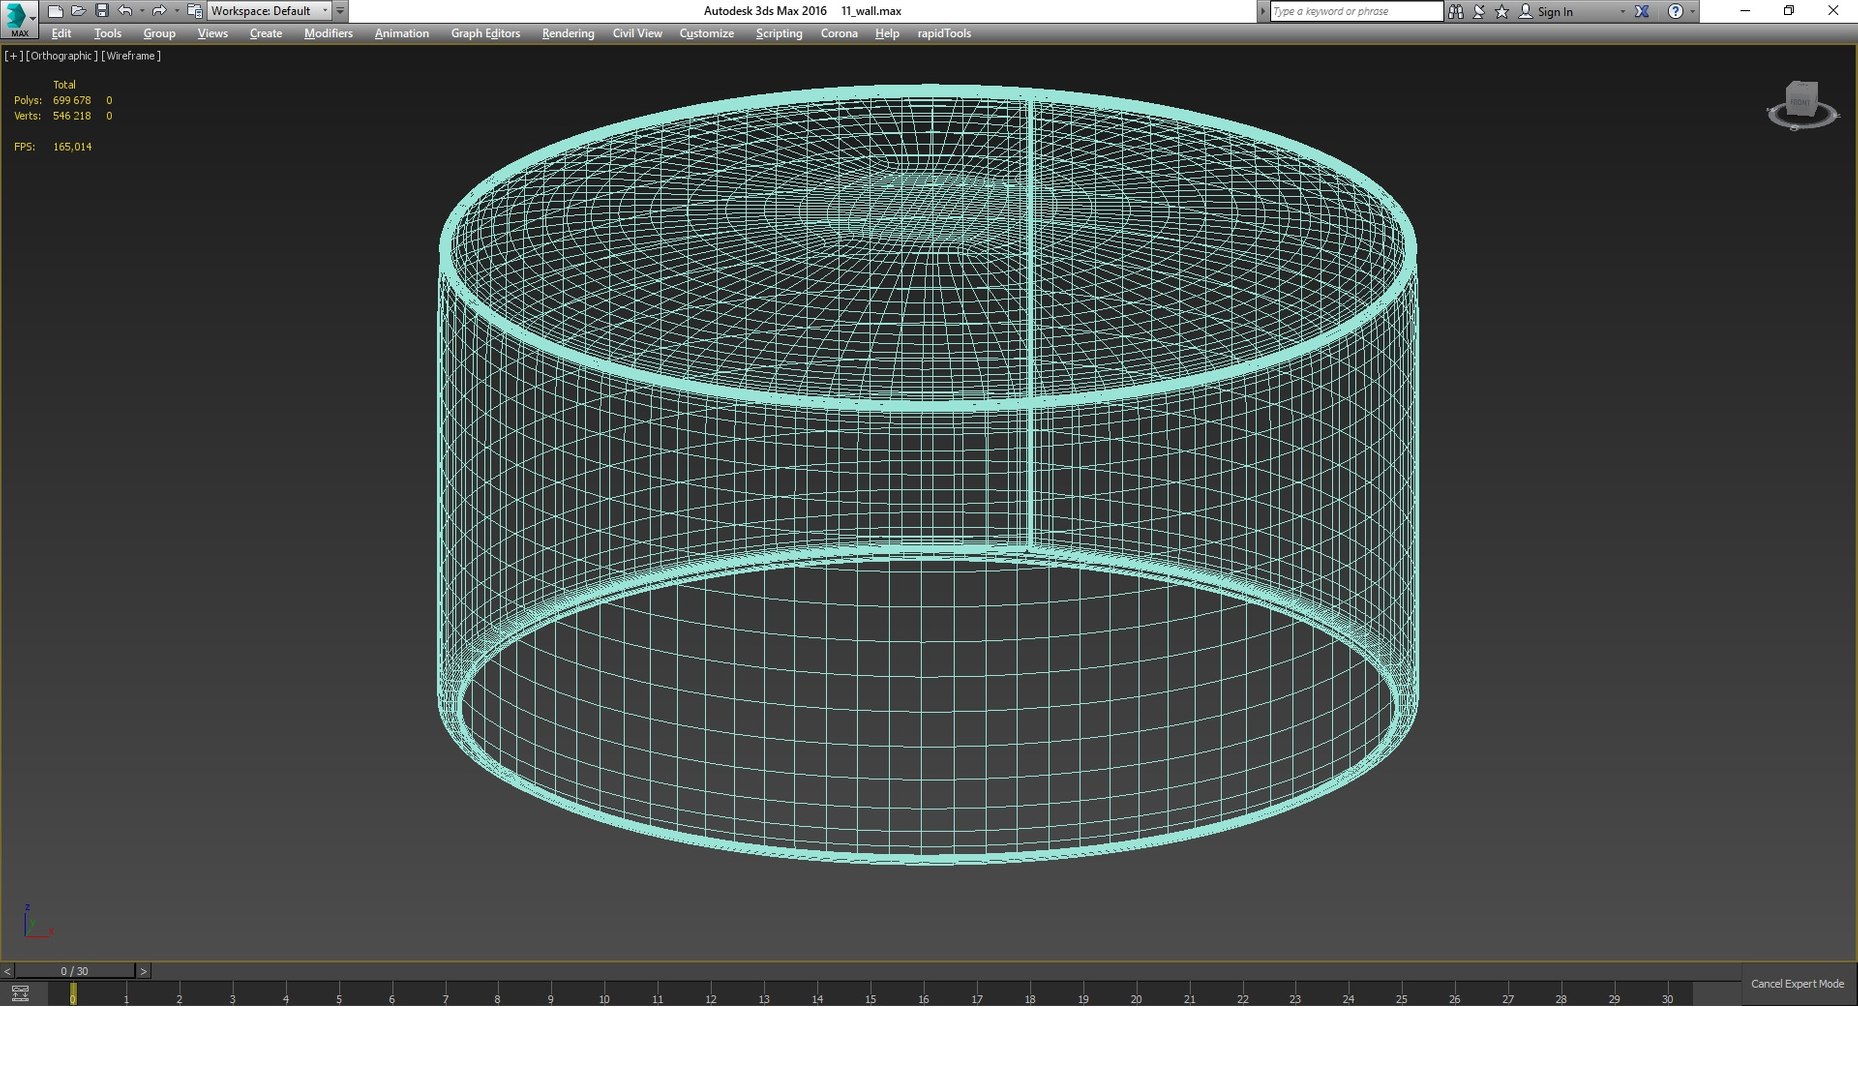Step to previous frame with < arrow
This screenshot has width=1858, height=1080.
pyautogui.click(x=7, y=971)
